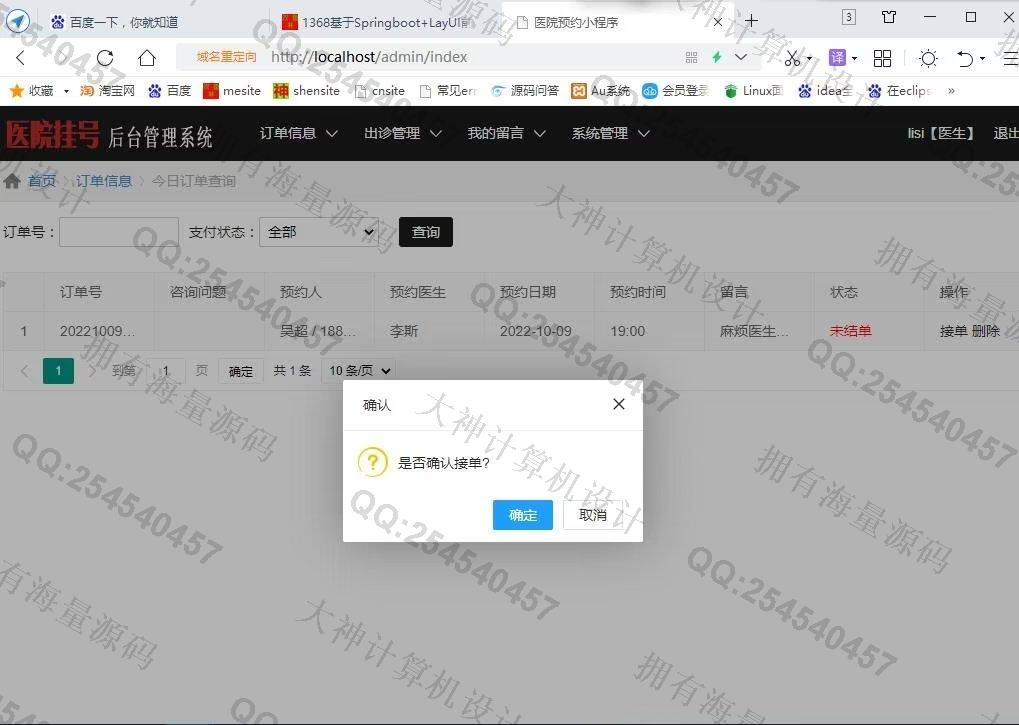Click the purple translate icon
The width and height of the screenshot is (1019, 725).
point(837,58)
